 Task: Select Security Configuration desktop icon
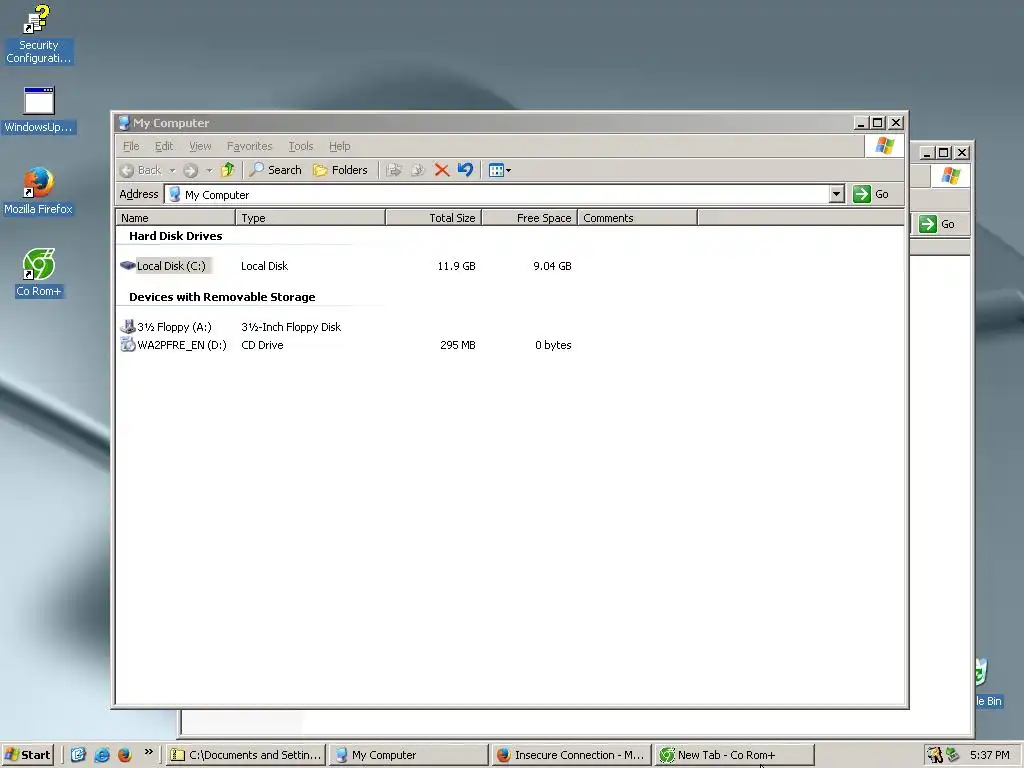pos(39,34)
